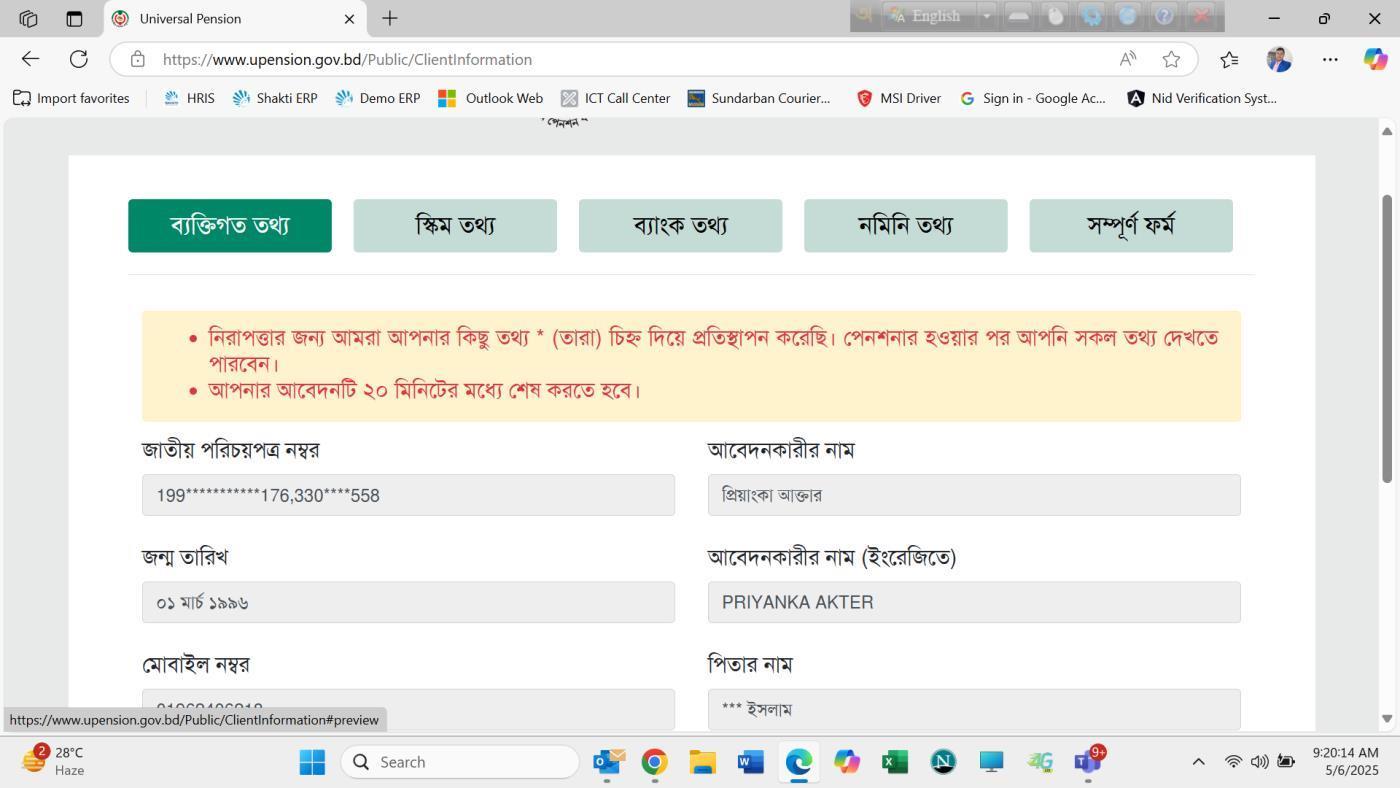
Task: Open File Explorer from the taskbar
Action: click(x=702, y=762)
